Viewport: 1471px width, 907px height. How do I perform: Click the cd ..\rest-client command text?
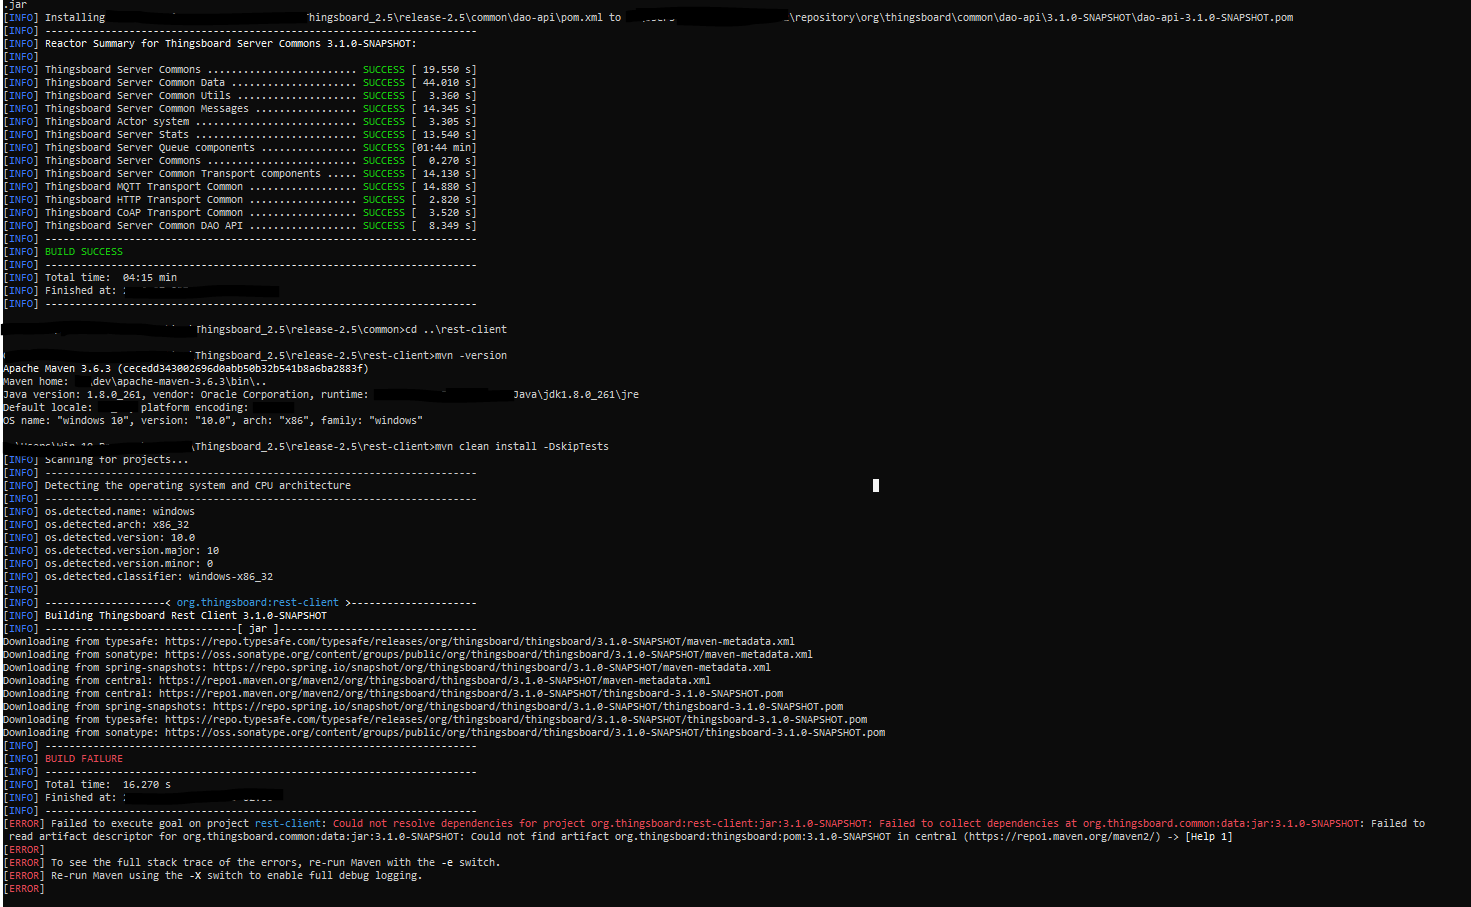pyautogui.click(x=458, y=329)
